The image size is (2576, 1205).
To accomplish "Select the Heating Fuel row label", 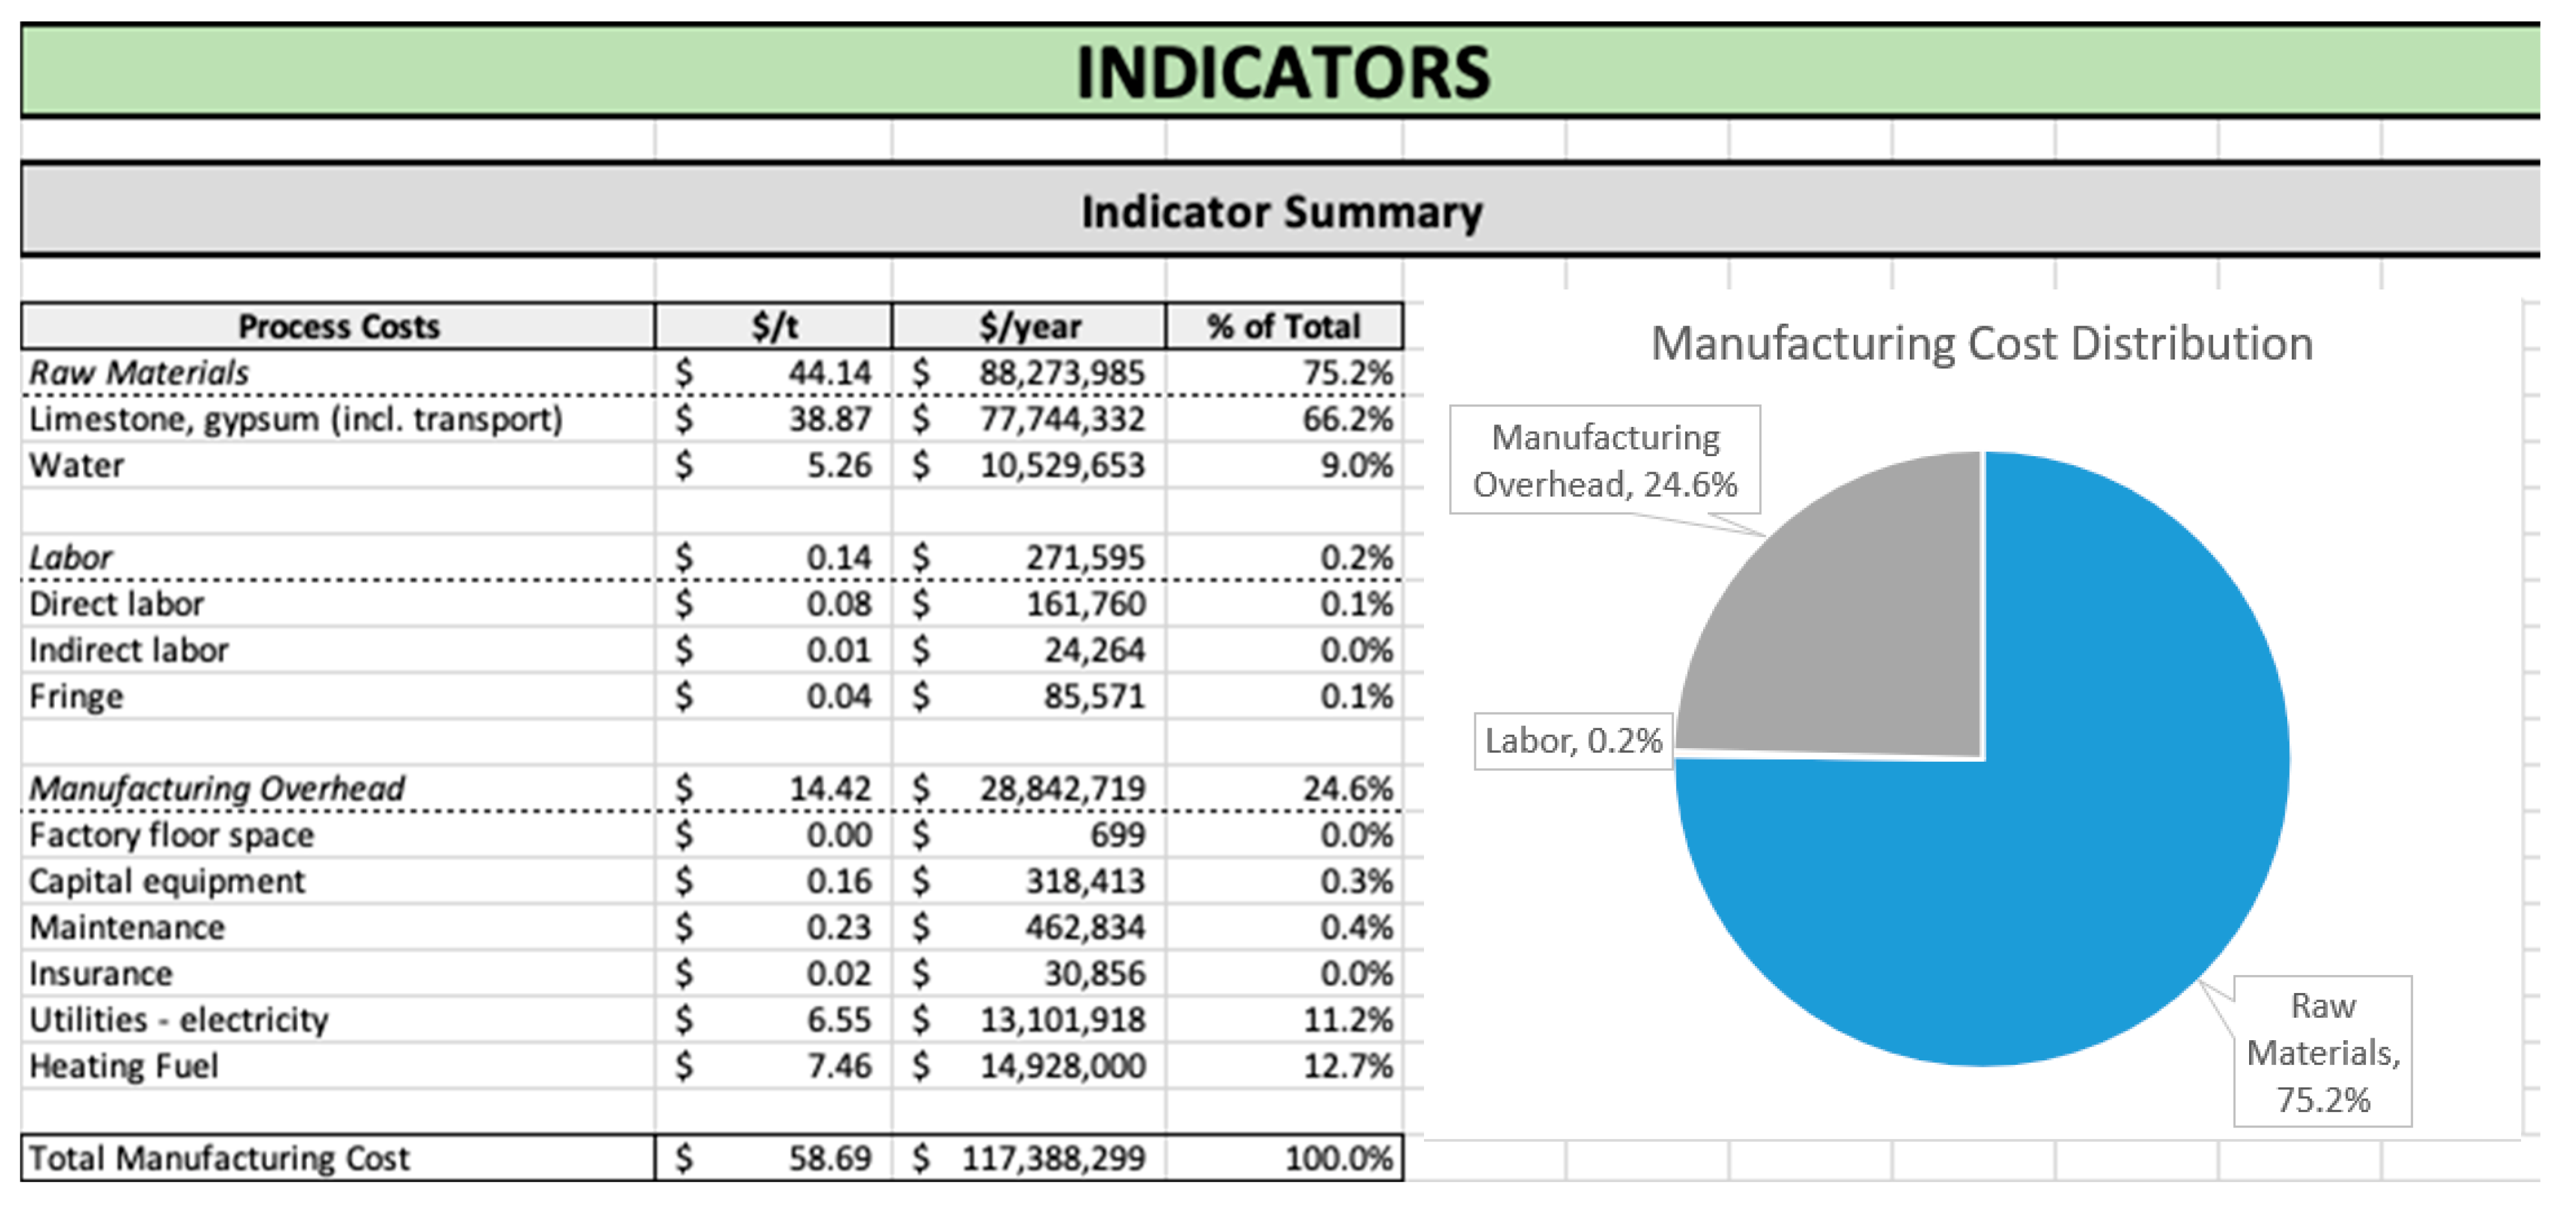I will pos(124,1066).
